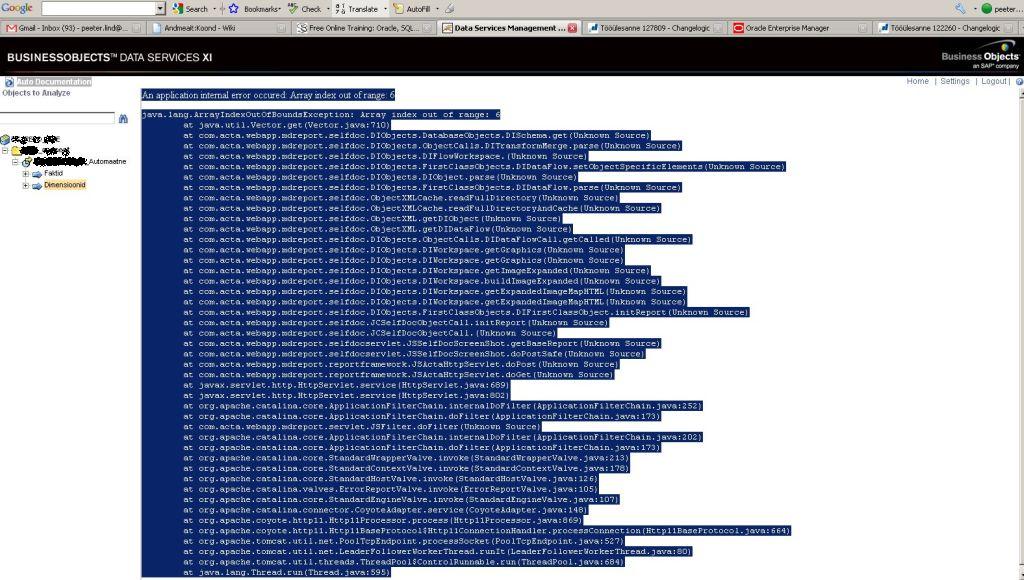Click the Logout link
1024x580 pixels.
tap(994, 82)
